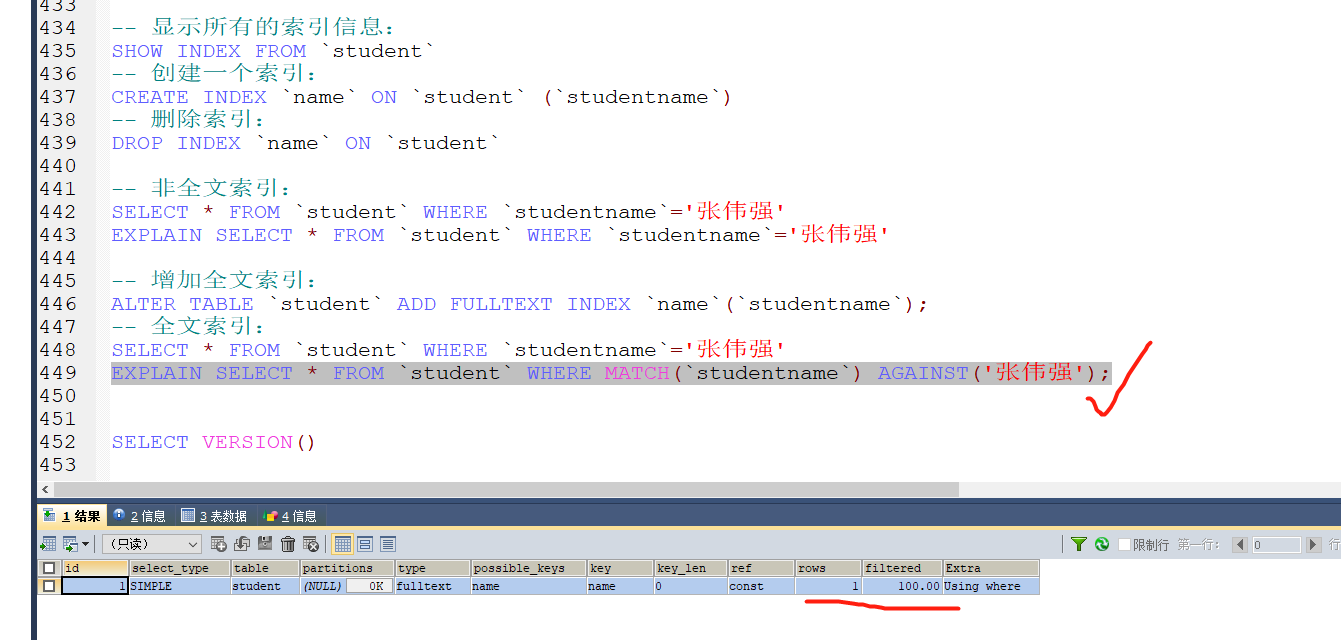Click the Extra column header

(991, 568)
